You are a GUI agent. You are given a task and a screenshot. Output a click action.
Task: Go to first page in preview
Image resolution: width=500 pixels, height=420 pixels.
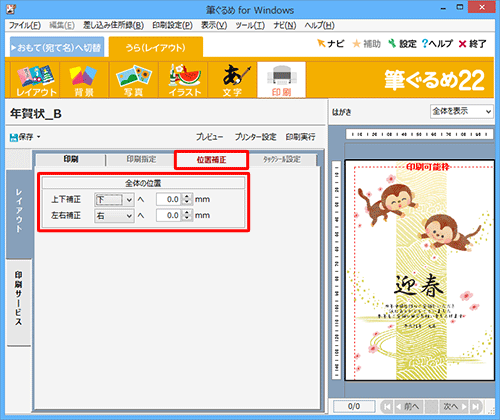pos(387,406)
